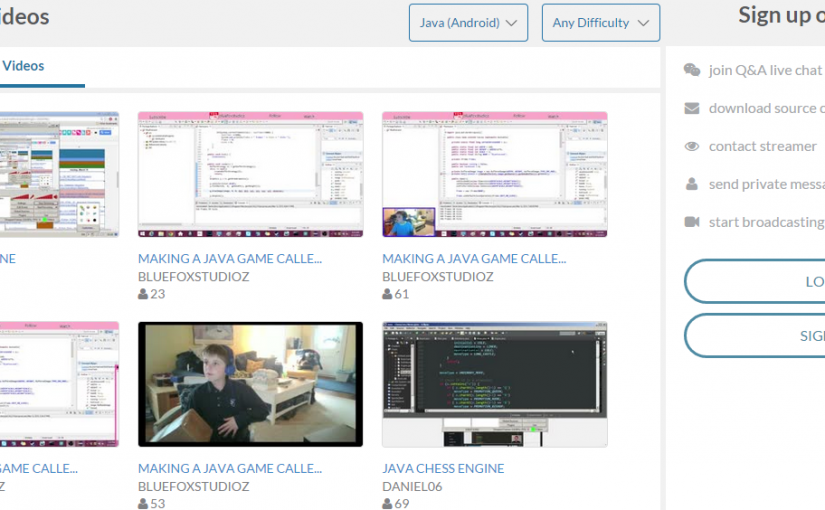Click the outlined SIG sign-up button
This screenshot has height=510, width=825.
click(754, 336)
